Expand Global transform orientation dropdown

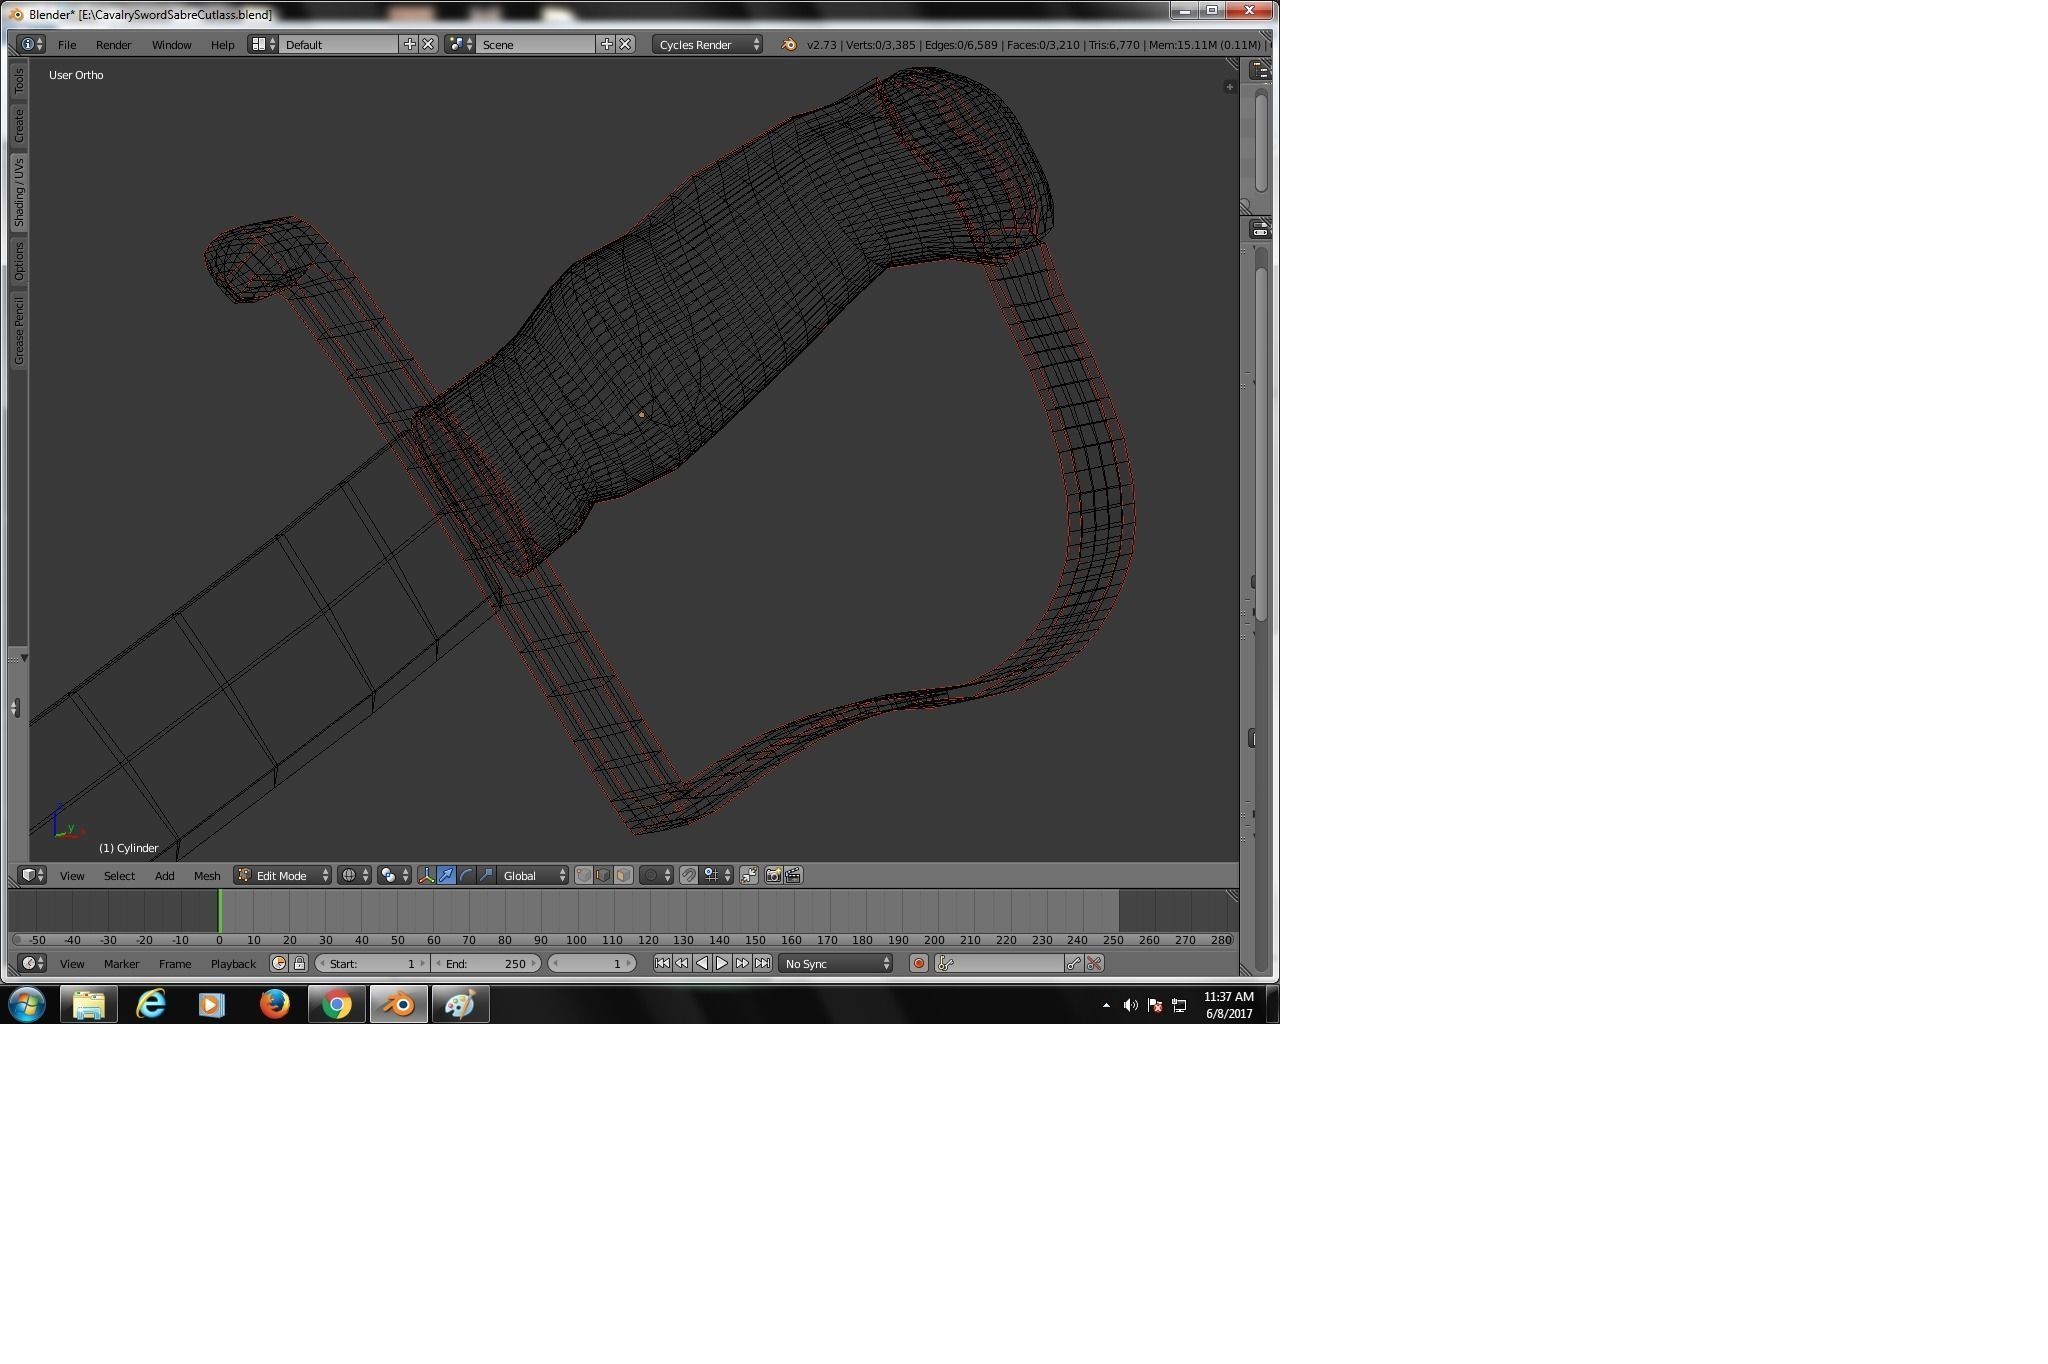533,875
